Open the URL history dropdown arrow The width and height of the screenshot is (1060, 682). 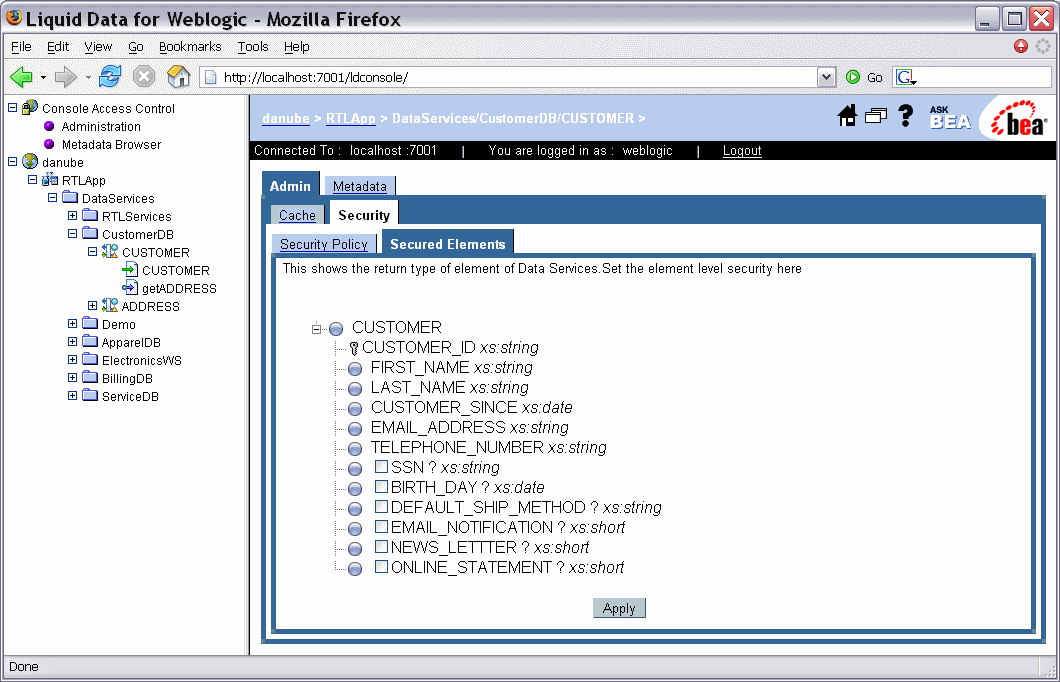pyautogui.click(x=826, y=77)
